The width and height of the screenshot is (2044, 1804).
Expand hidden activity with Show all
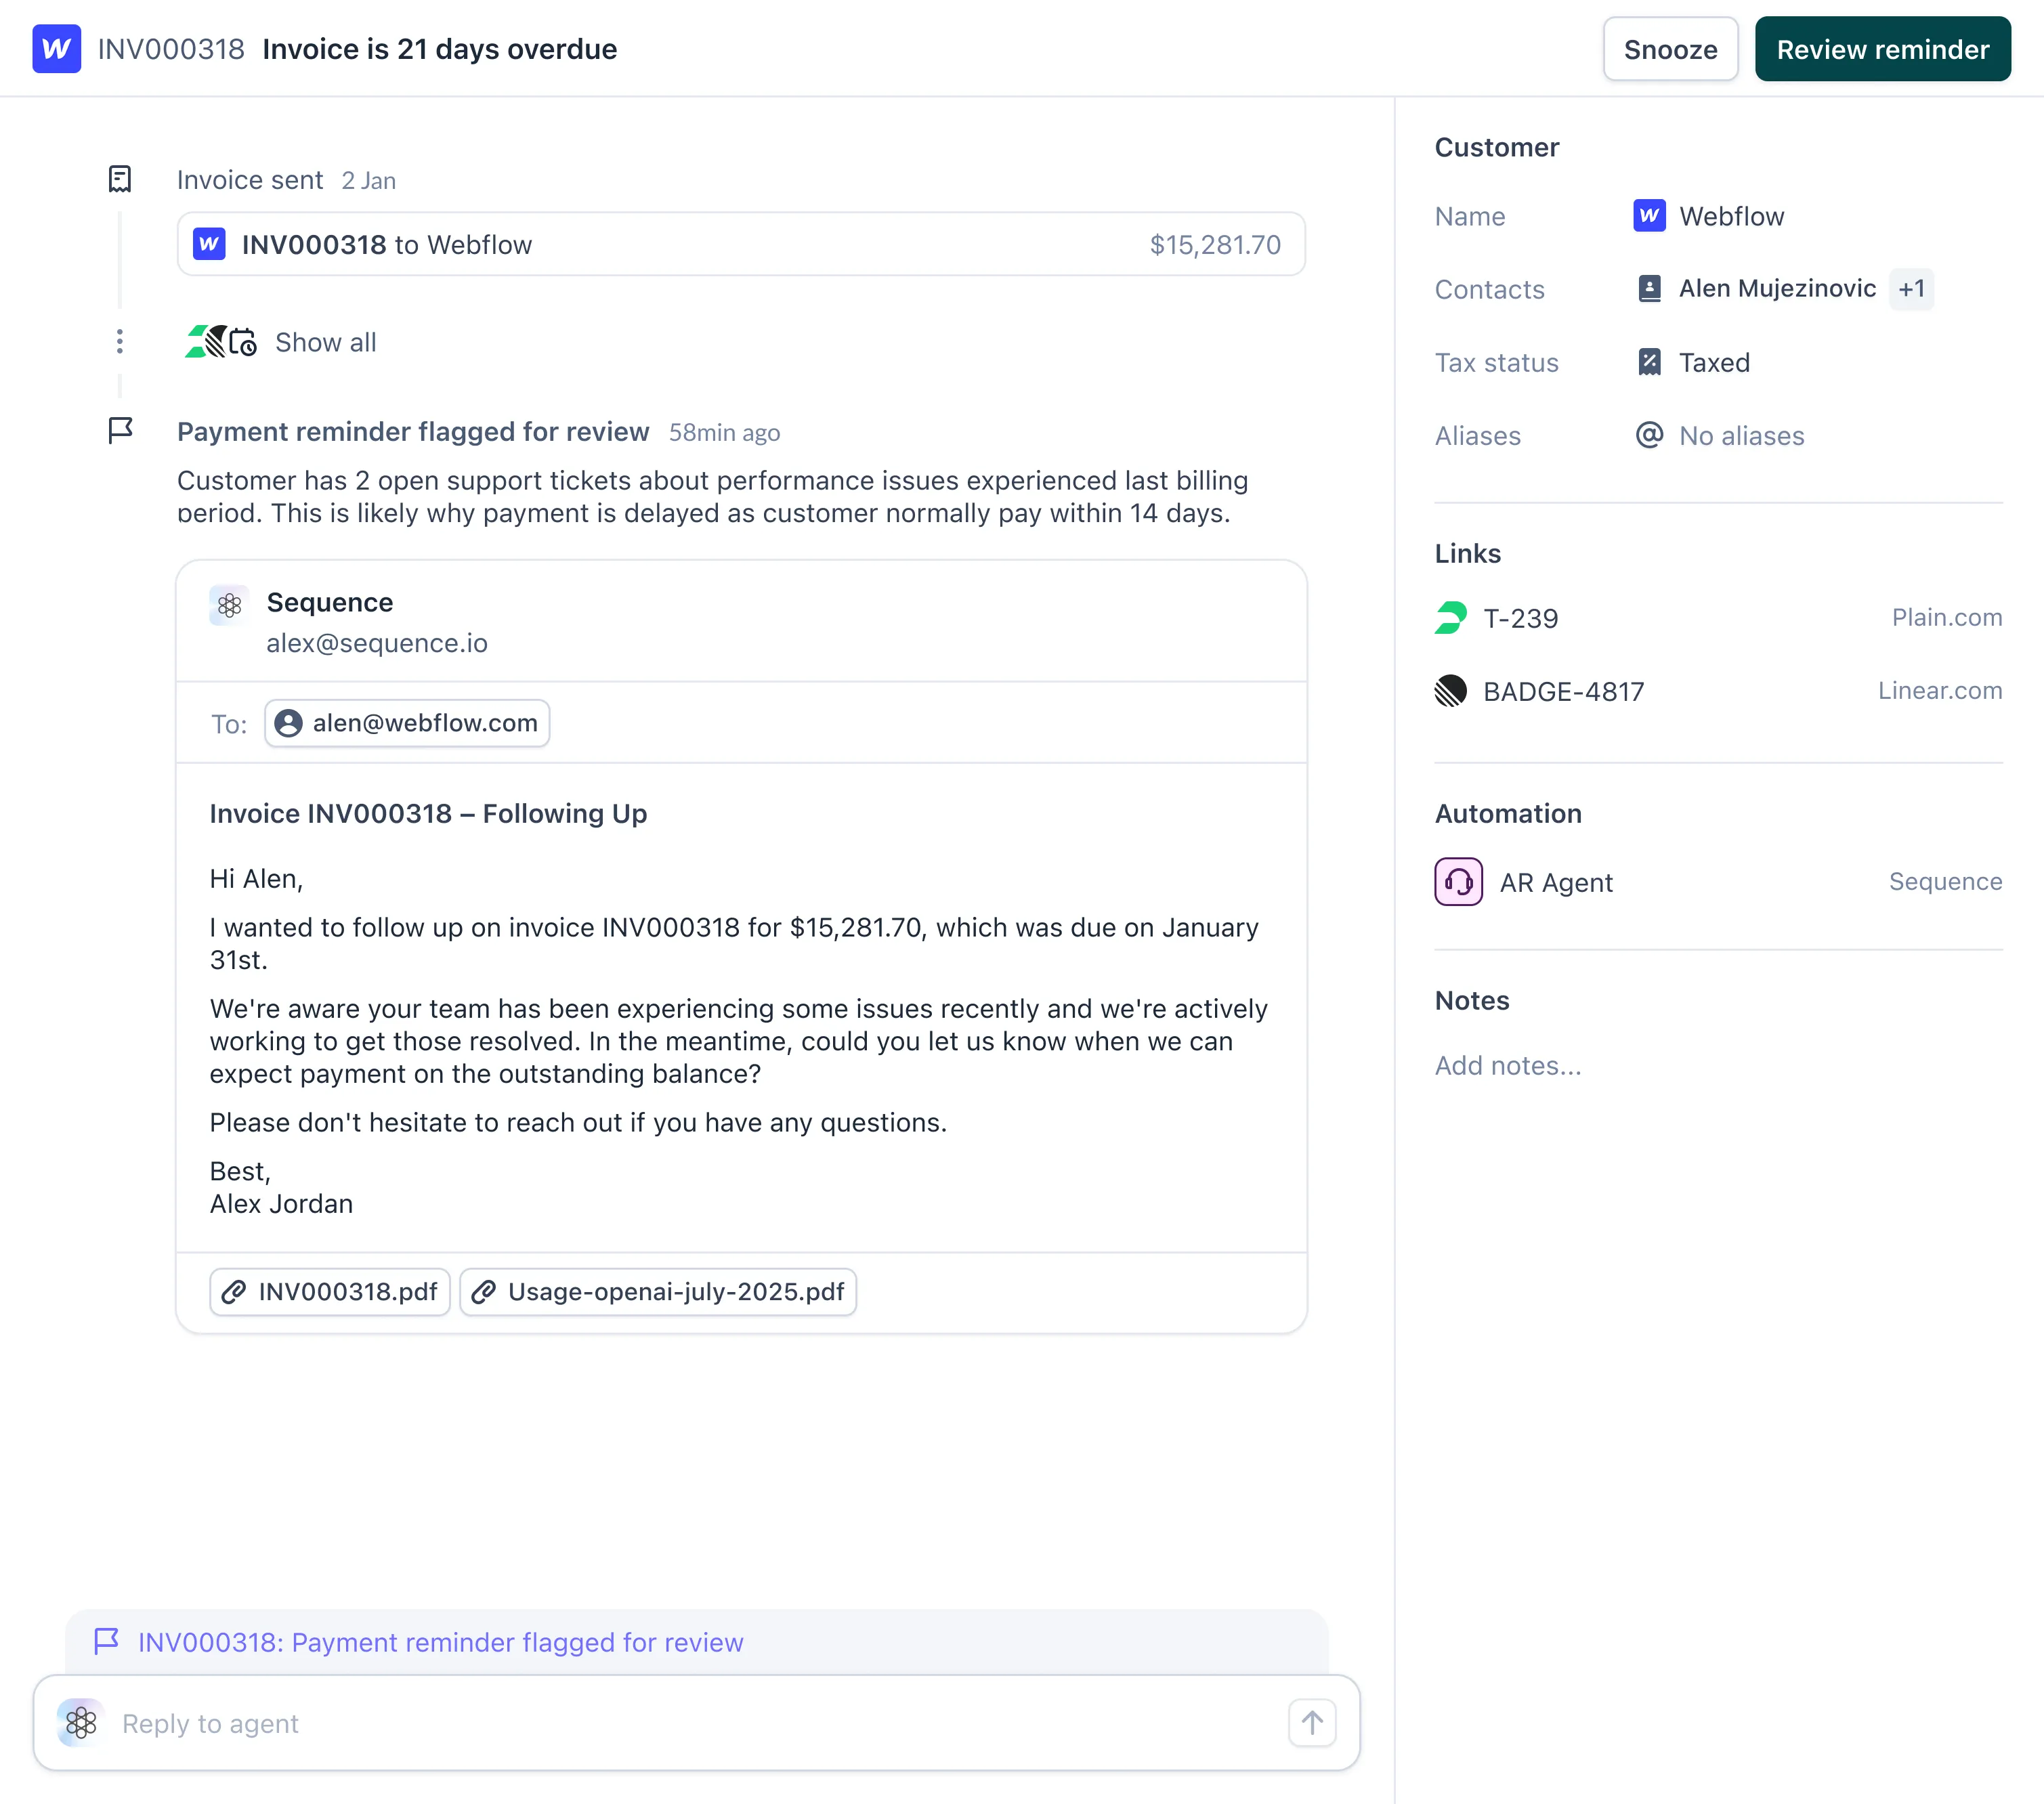click(x=325, y=342)
